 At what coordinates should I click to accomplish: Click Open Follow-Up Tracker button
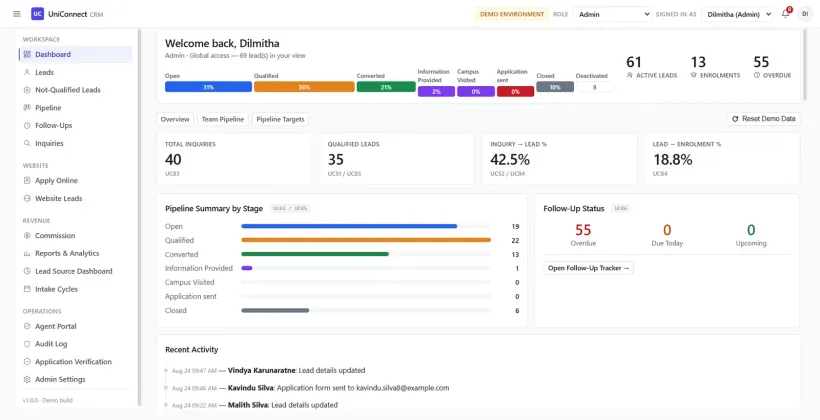(x=588, y=268)
